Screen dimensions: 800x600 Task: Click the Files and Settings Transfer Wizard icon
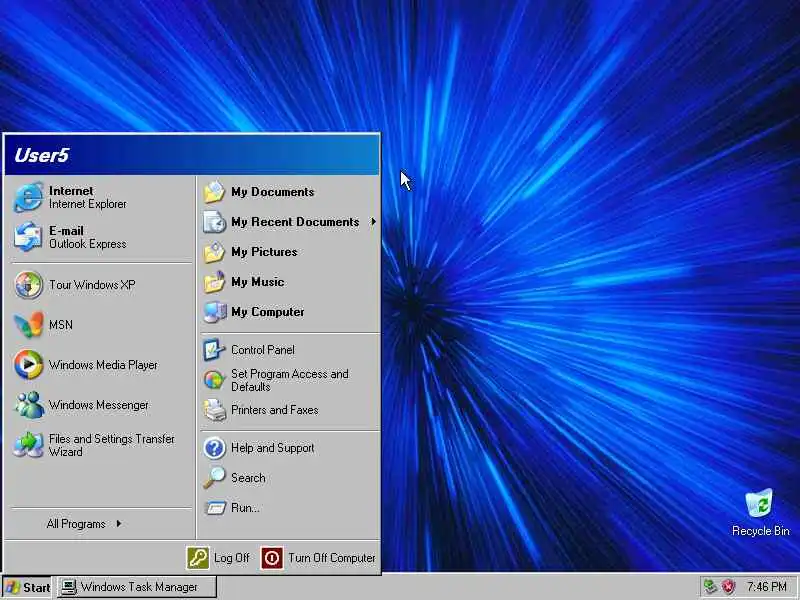click(x=28, y=445)
